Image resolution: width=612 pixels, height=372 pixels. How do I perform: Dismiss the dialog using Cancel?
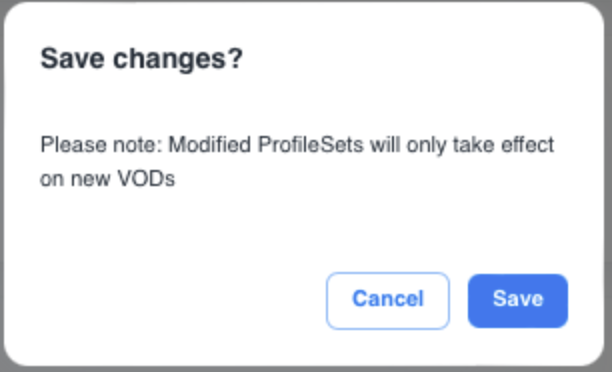click(x=388, y=301)
